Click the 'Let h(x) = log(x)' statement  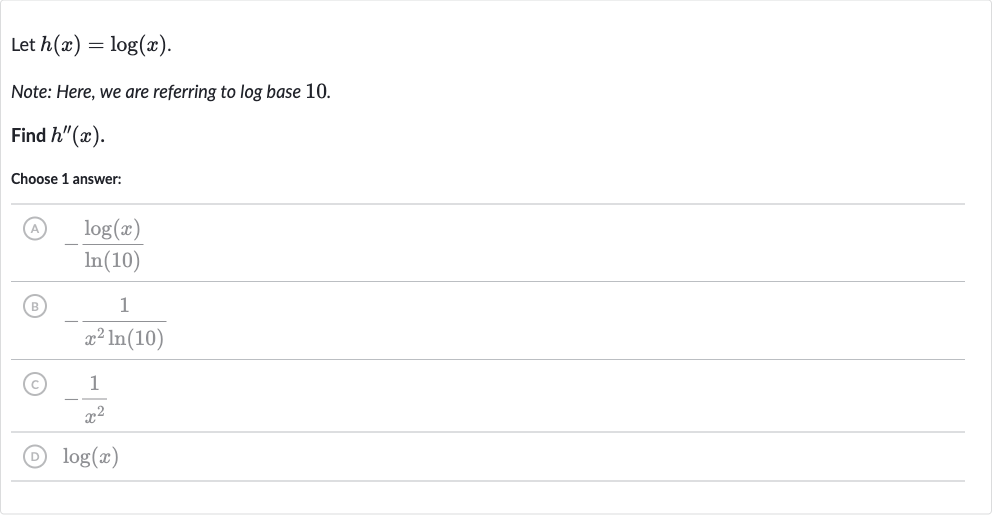coord(91,45)
